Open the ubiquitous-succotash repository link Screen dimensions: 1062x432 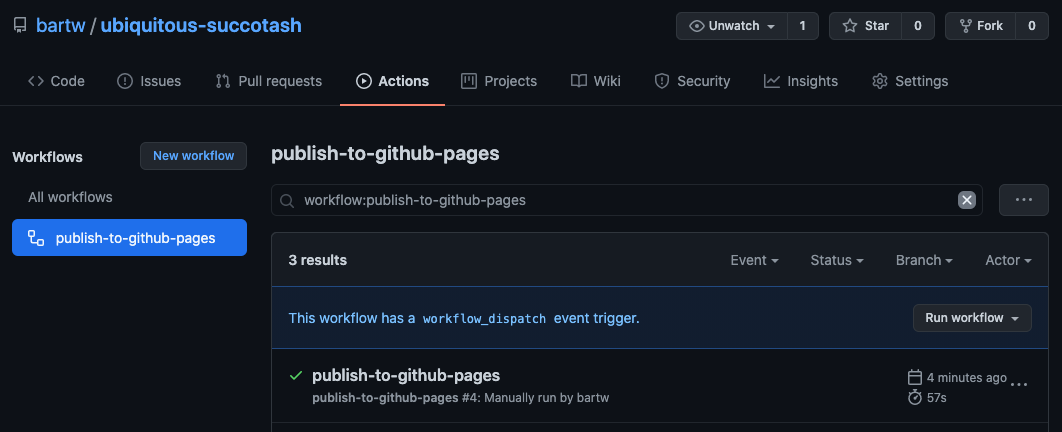tap(201, 26)
